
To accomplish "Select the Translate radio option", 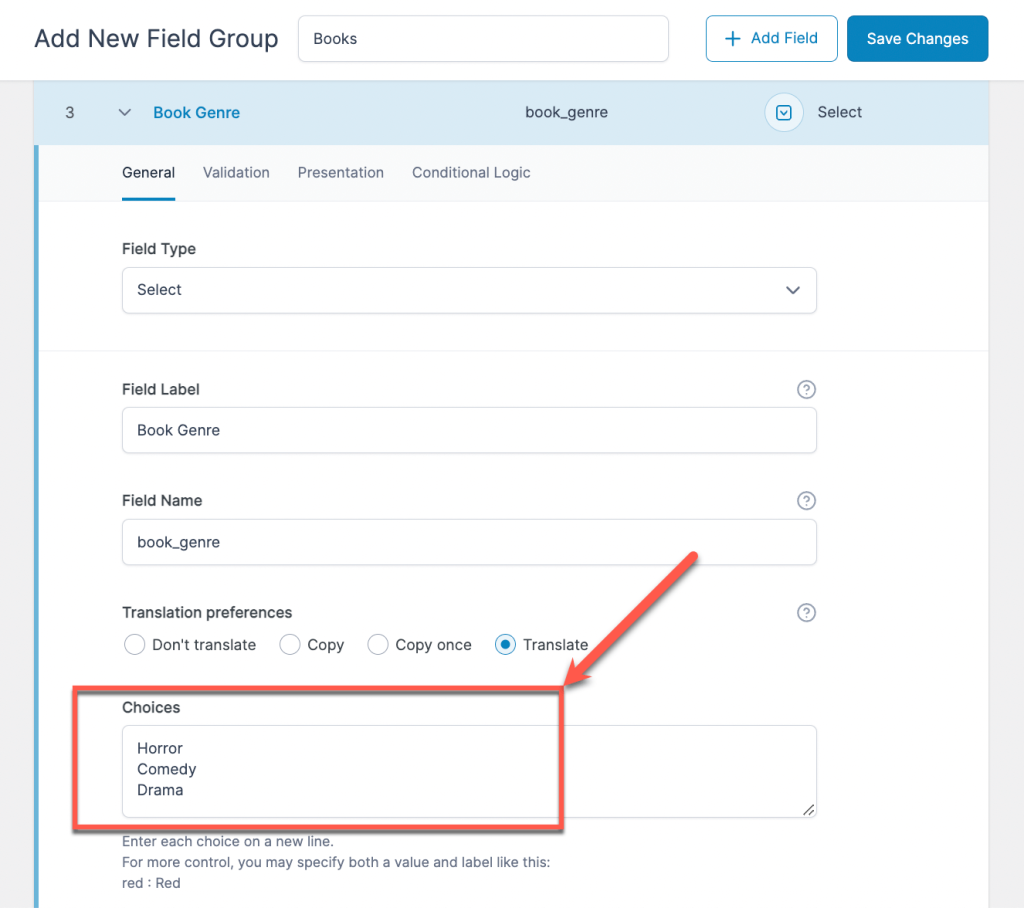I will pyautogui.click(x=505, y=644).
